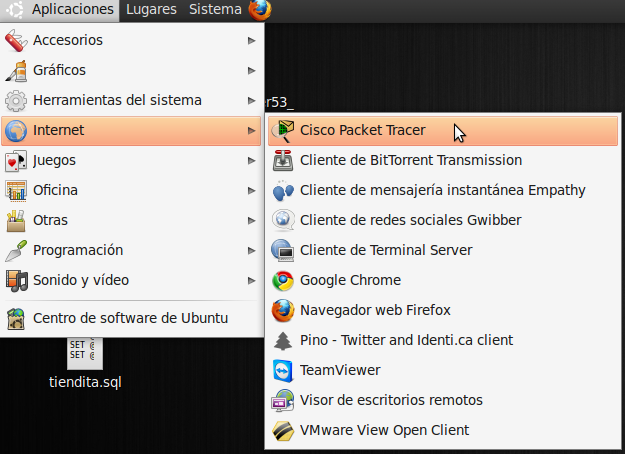Launch Pino Twitter and Identi.ca client
The width and height of the screenshot is (625, 454).
click(443, 341)
